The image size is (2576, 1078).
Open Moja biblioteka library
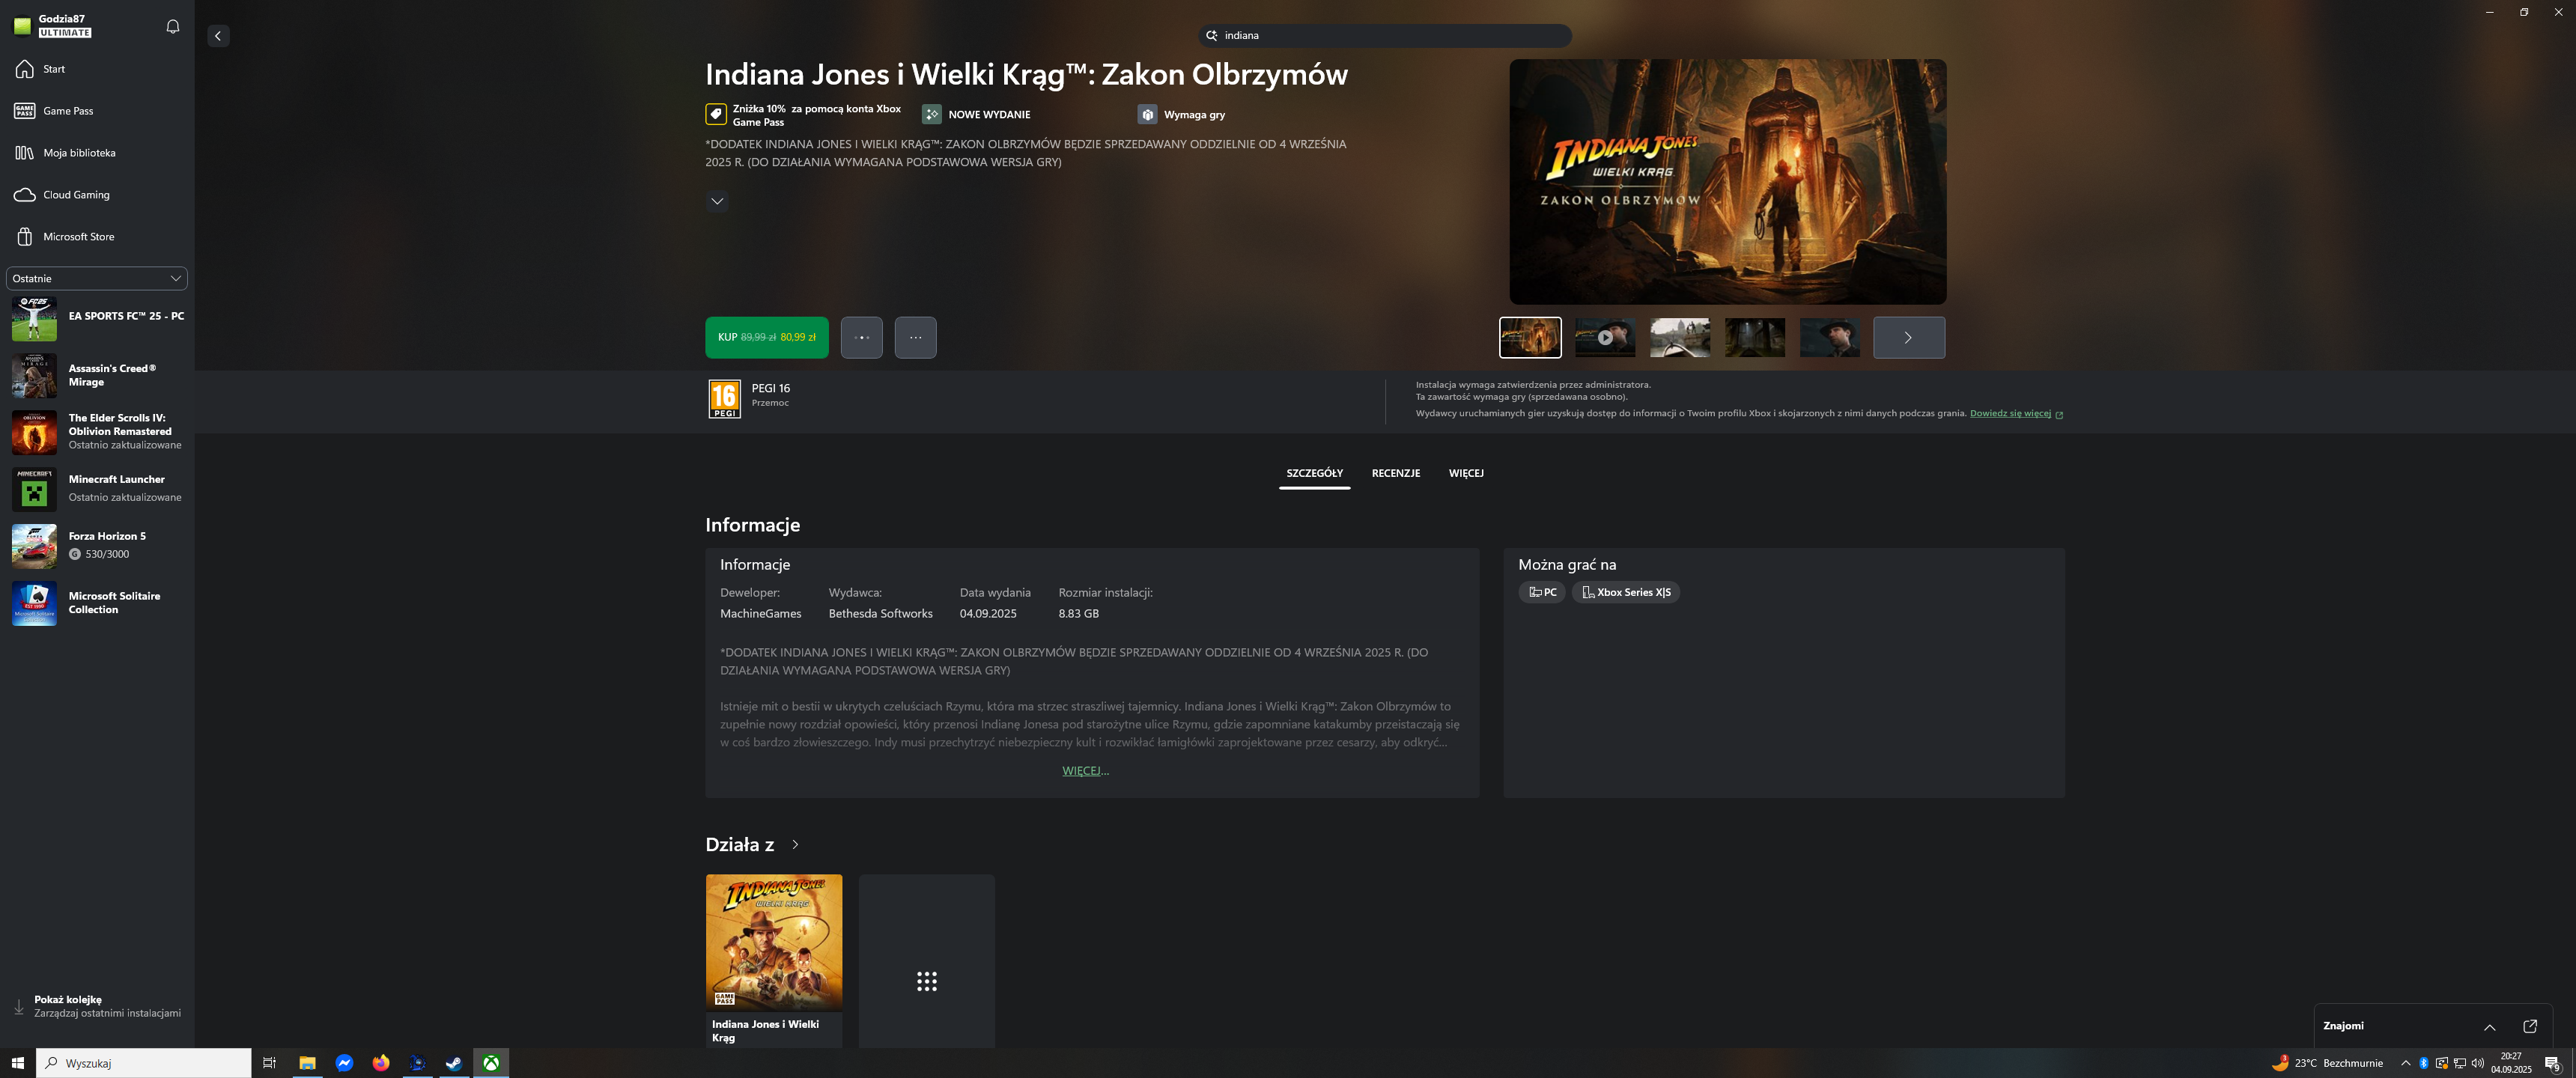click(79, 153)
